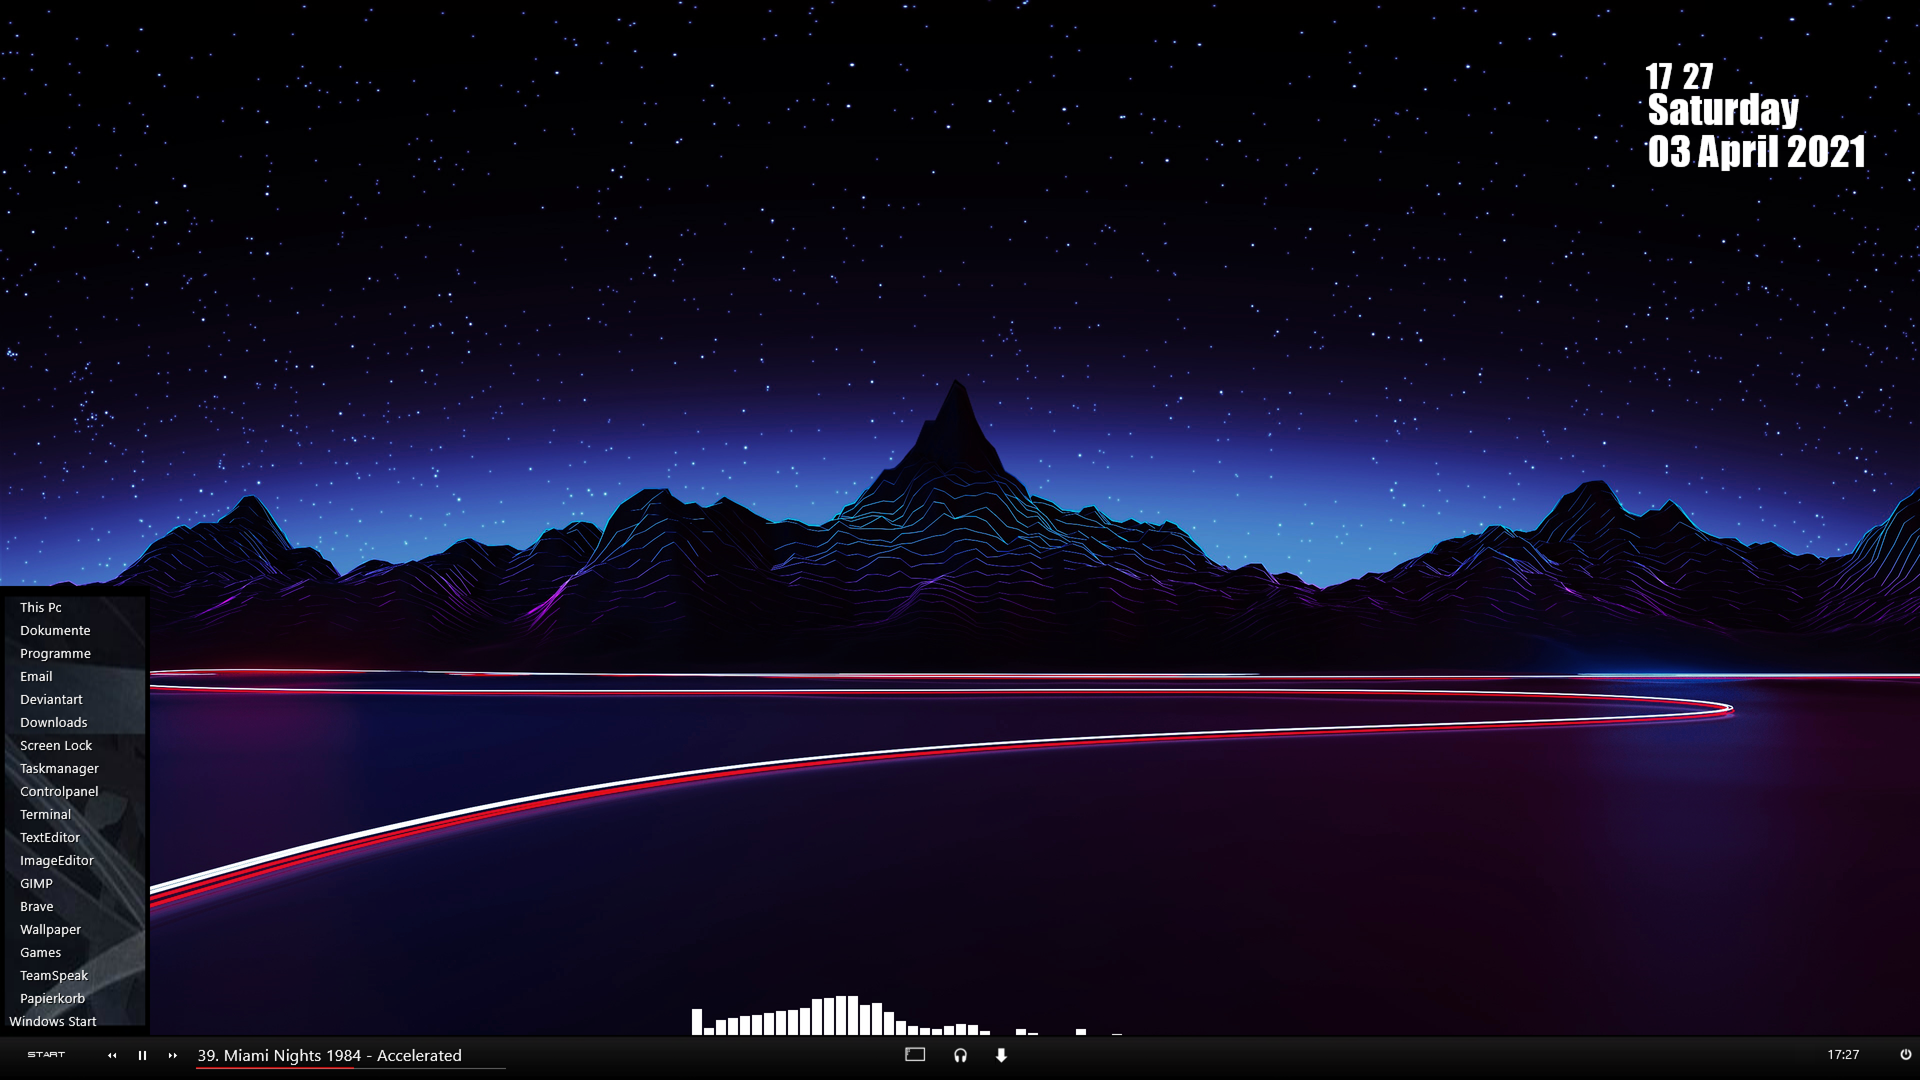Click Windows Start in the launcher

click(x=53, y=1021)
